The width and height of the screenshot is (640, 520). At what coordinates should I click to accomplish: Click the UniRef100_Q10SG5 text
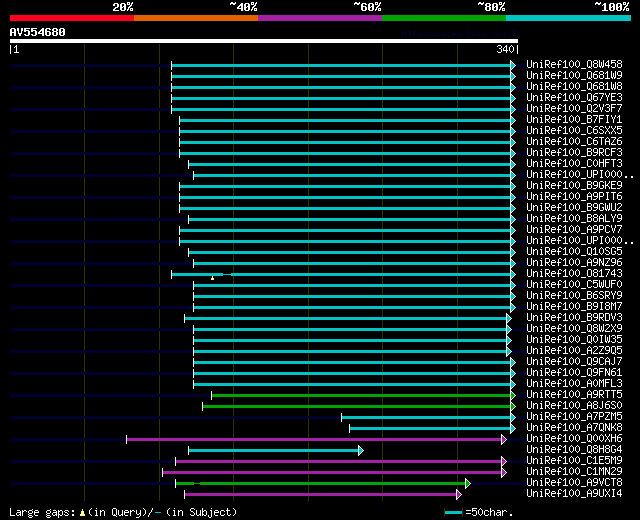click(574, 251)
